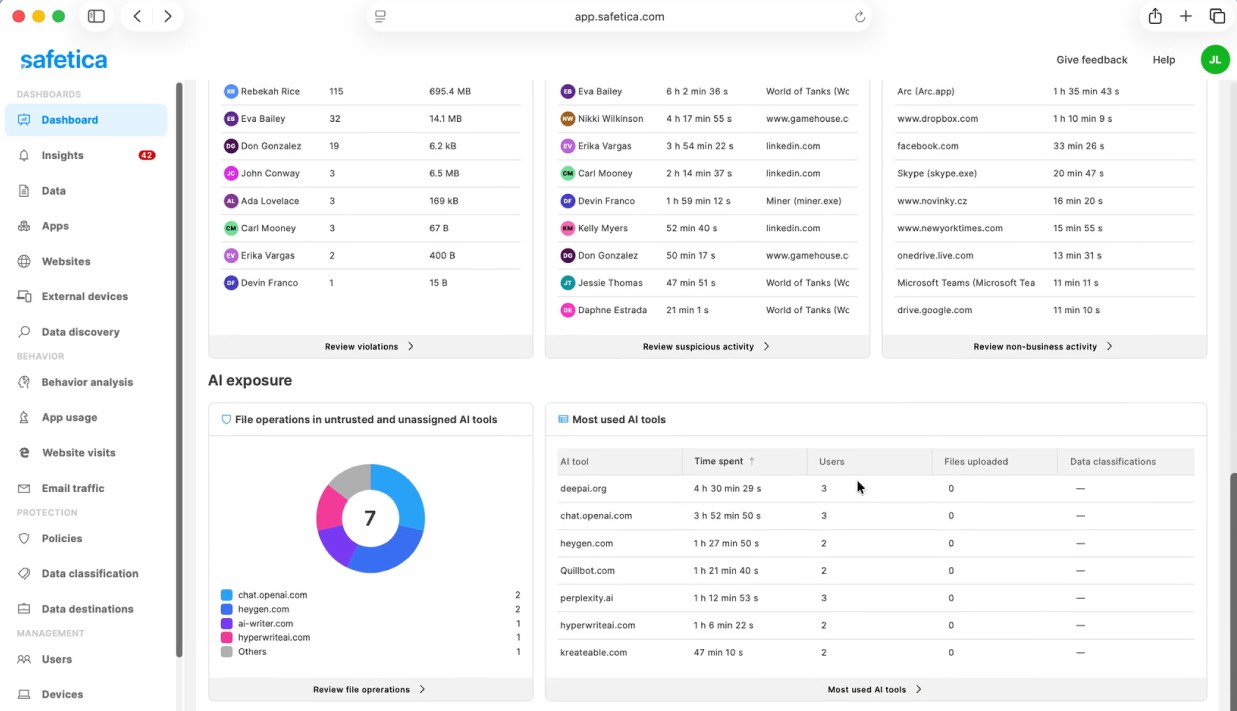Click Rebekah Rice avatar icon
The width and height of the screenshot is (1237, 711).
coord(231,91)
